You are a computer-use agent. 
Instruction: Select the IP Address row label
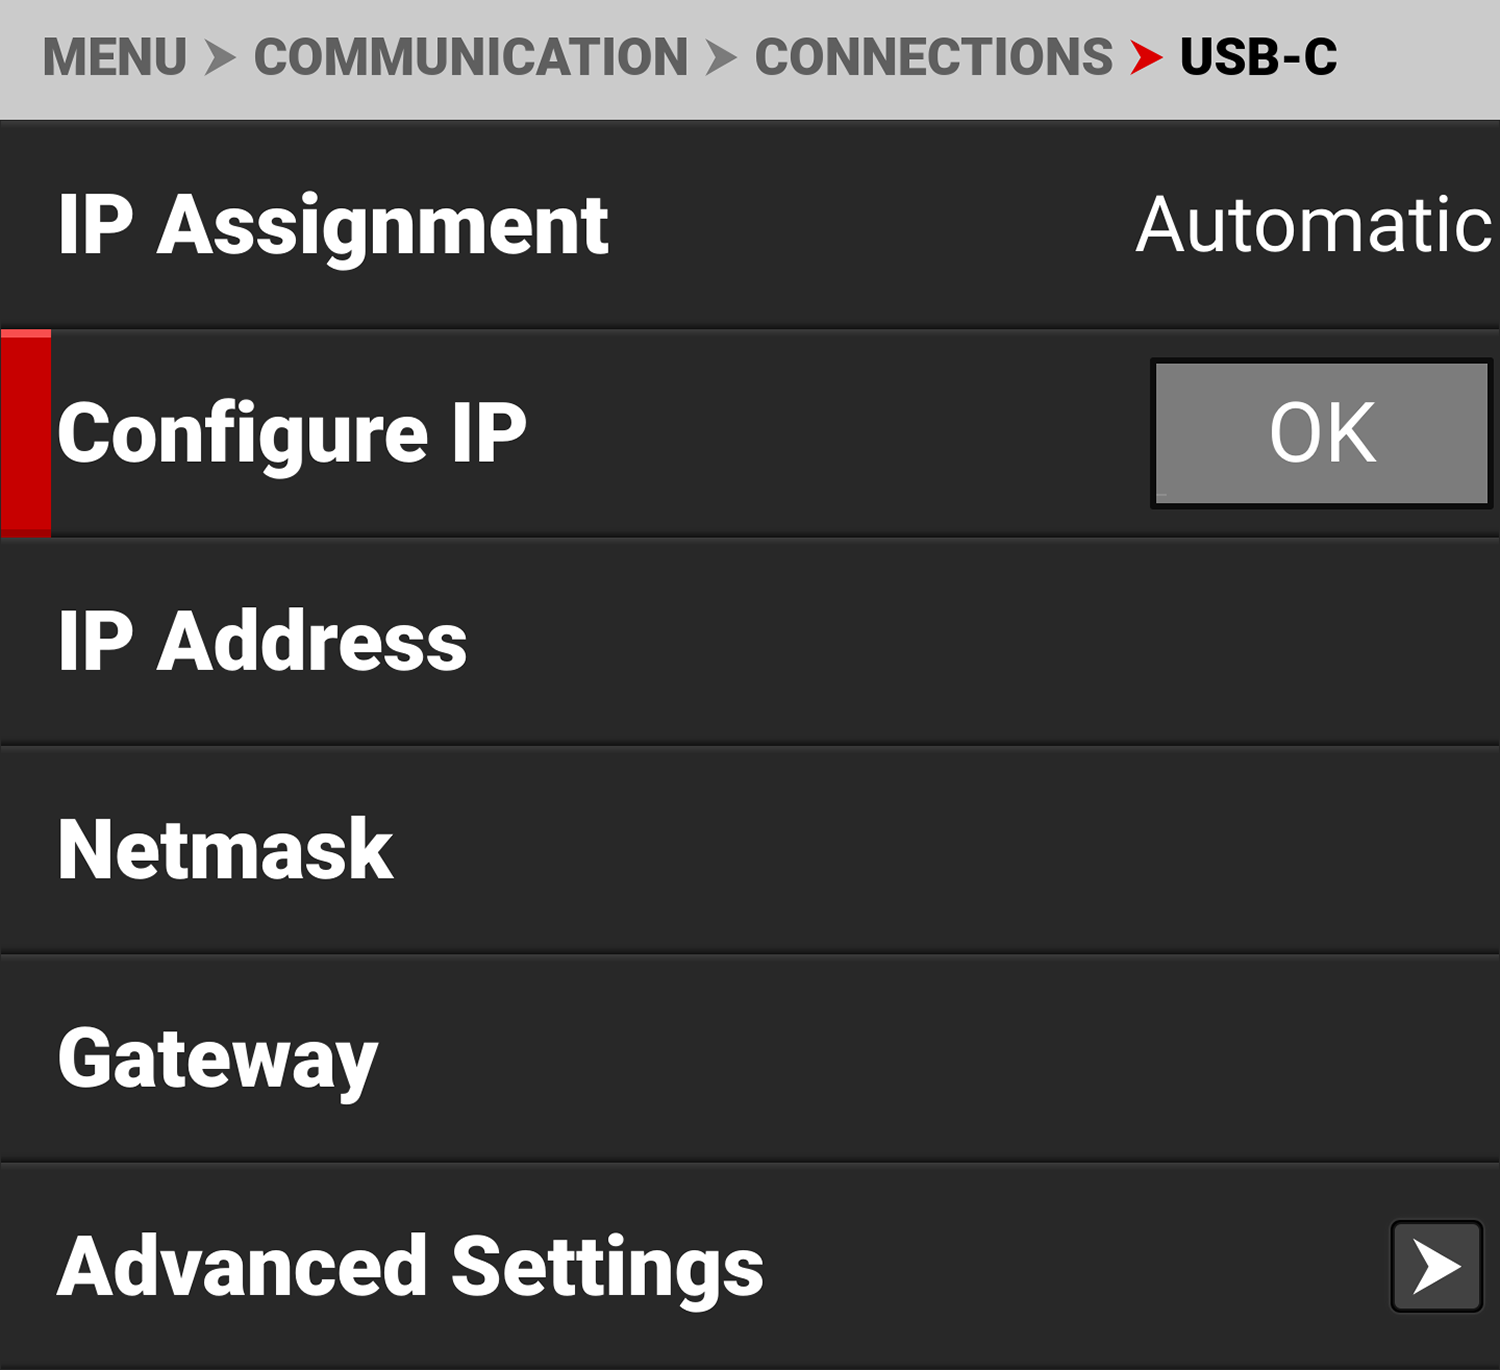tap(262, 641)
